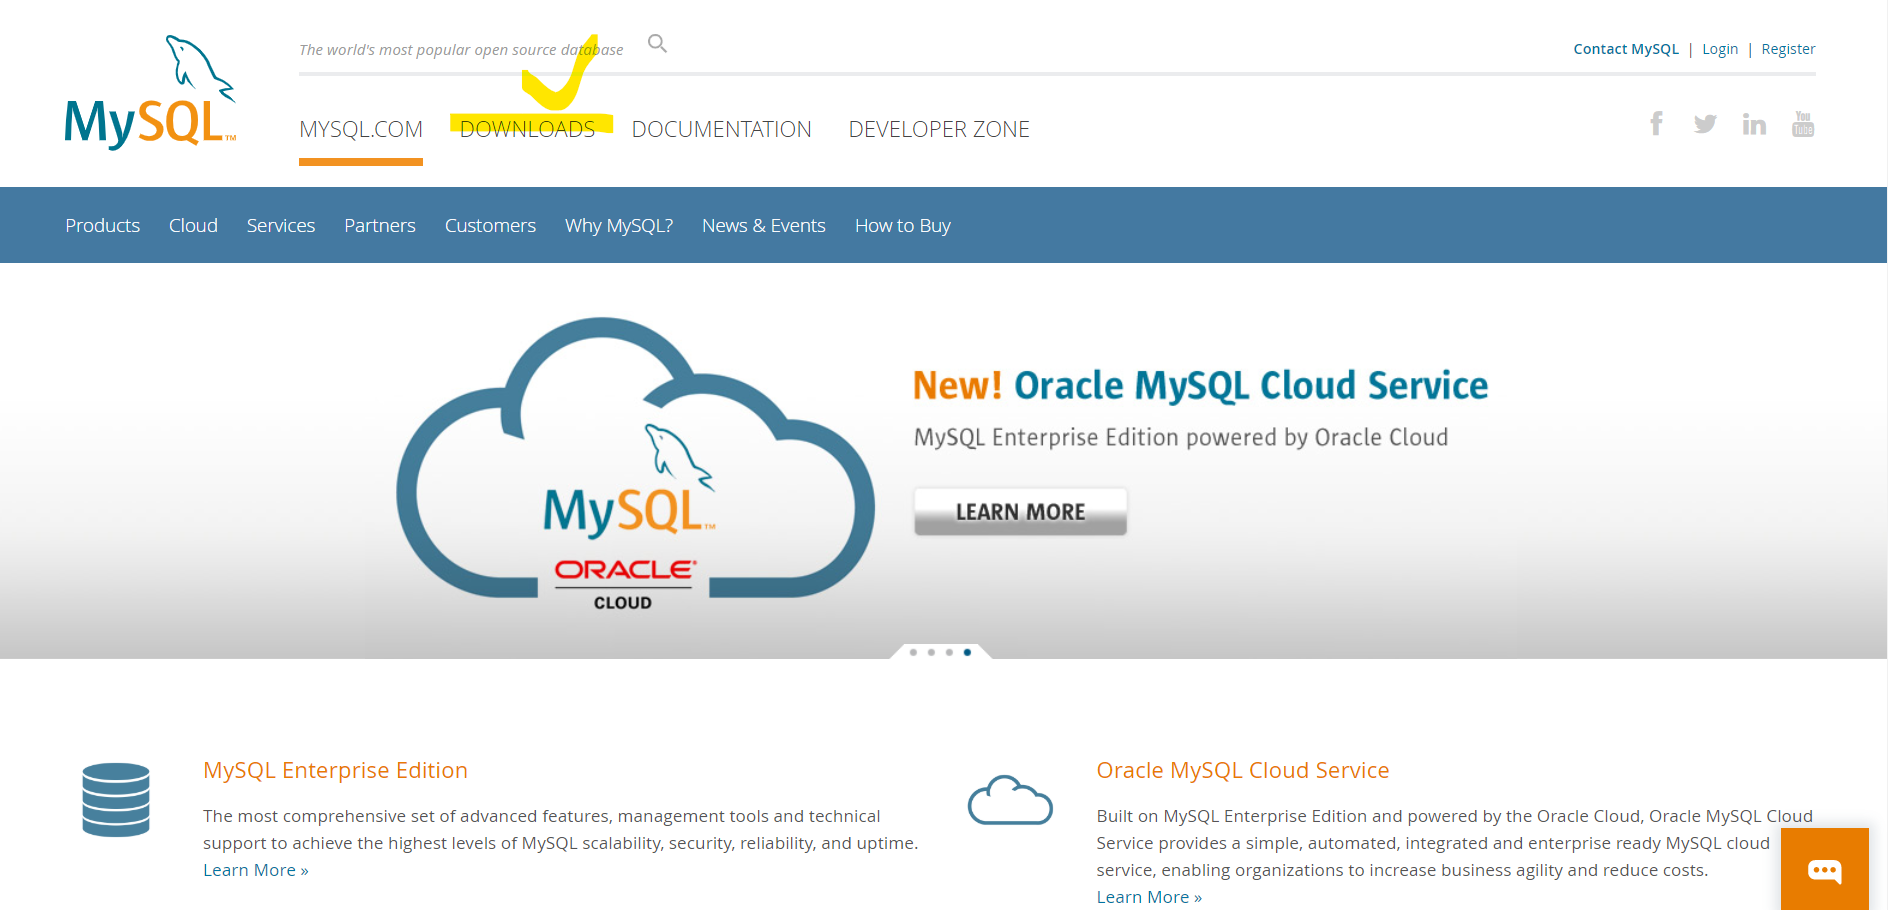This screenshot has height=910, width=1888.
Task: Open the Products menu
Action: [102, 225]
